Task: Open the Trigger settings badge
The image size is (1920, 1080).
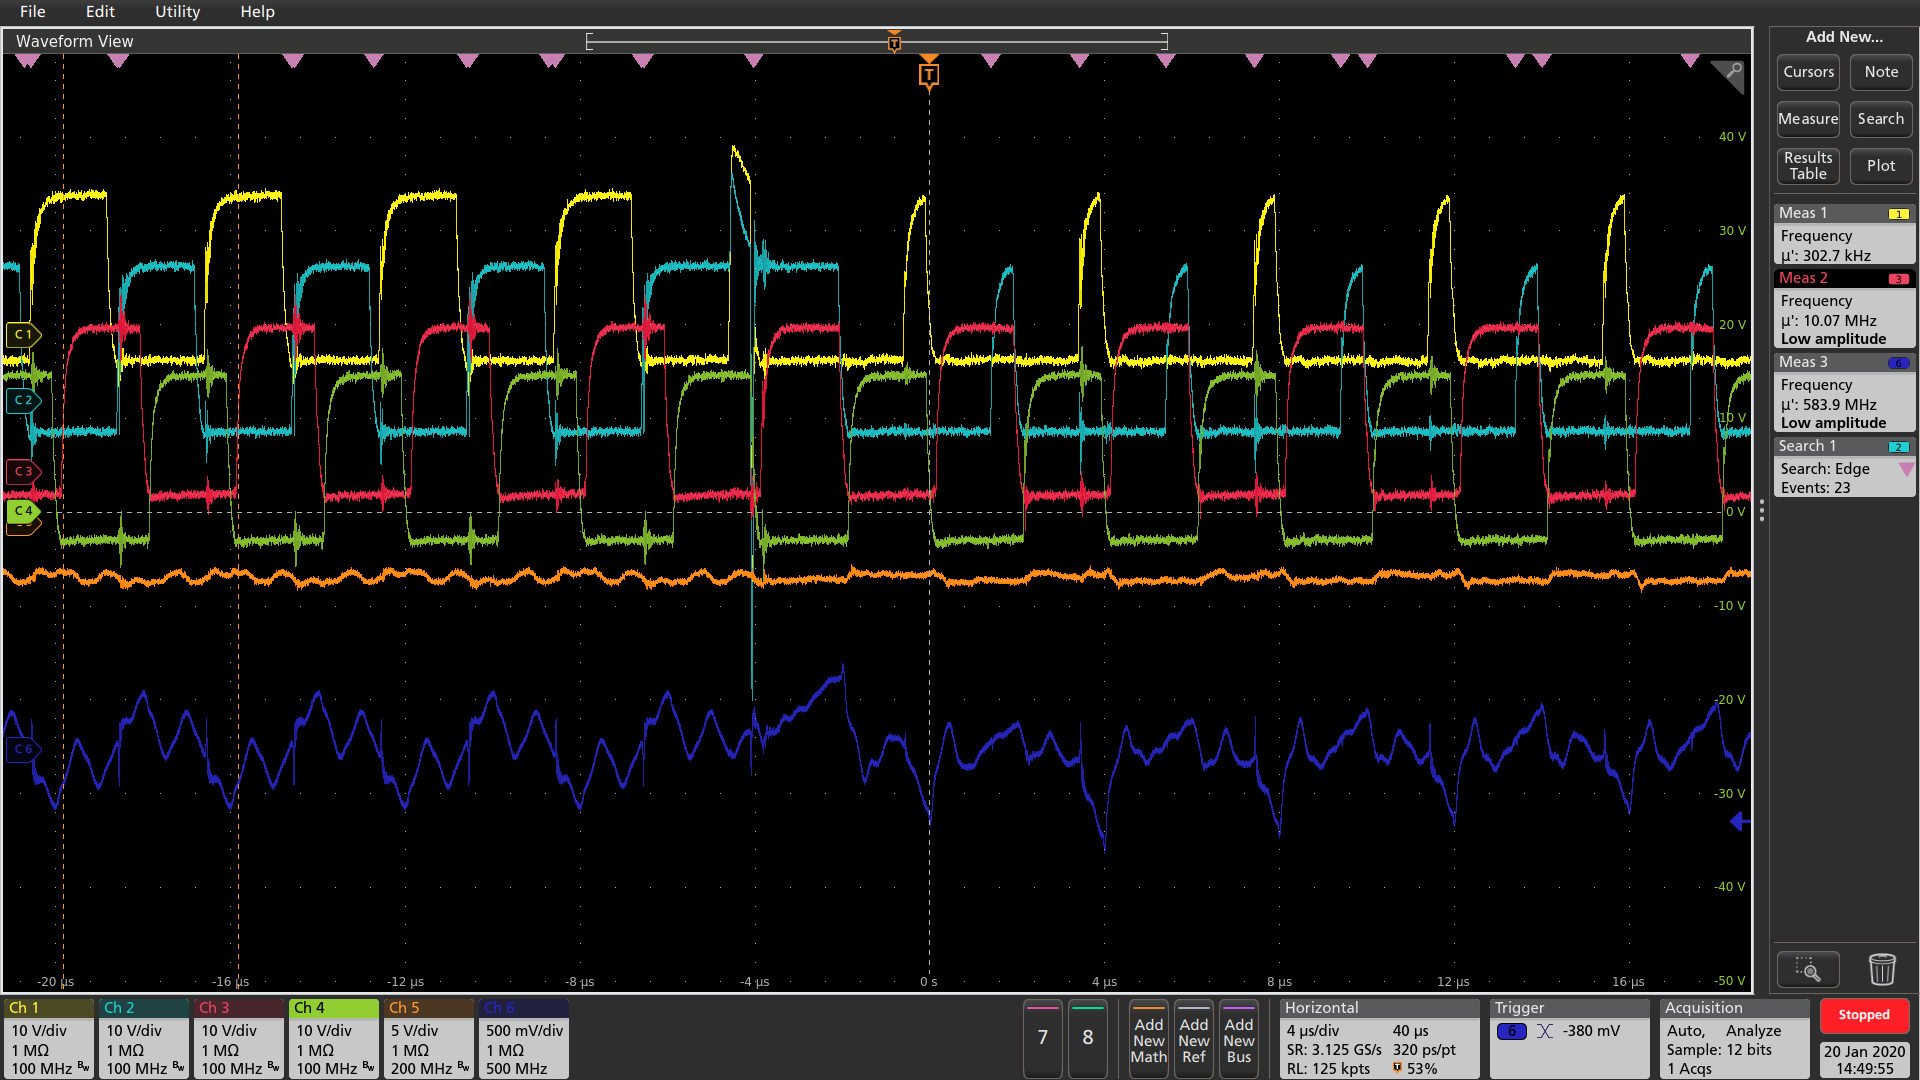Action: pyautogui.click(x=1569, y=1039)
